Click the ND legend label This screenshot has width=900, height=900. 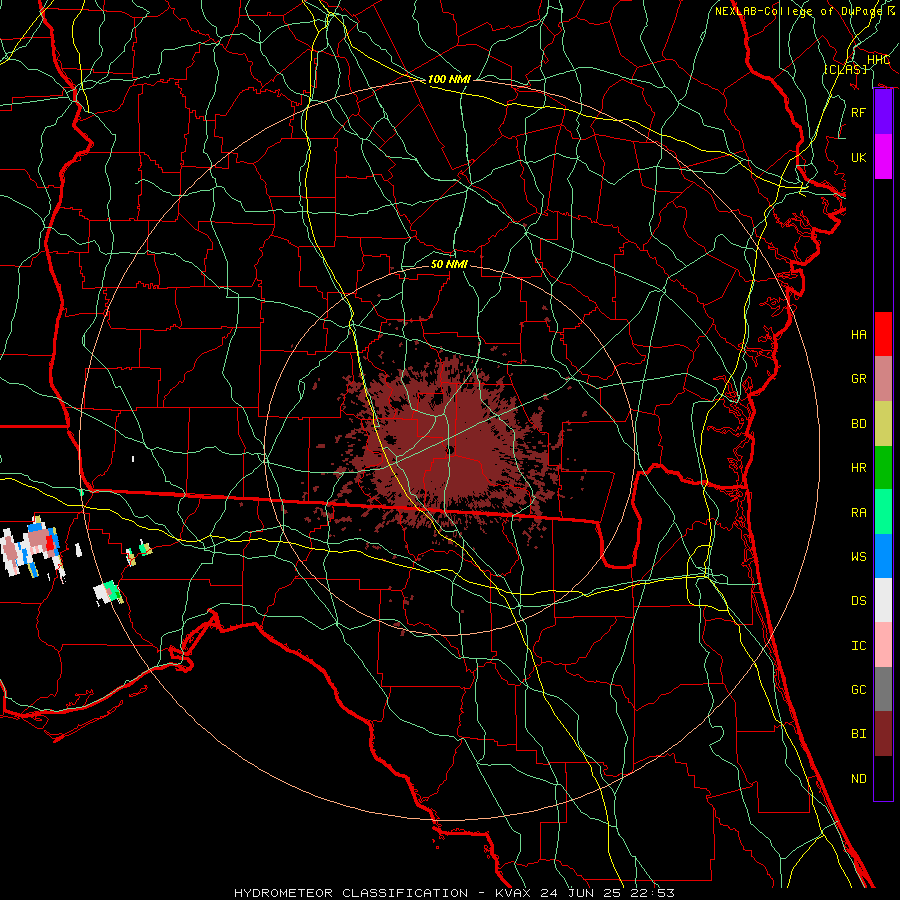click(x=859, y=779)
